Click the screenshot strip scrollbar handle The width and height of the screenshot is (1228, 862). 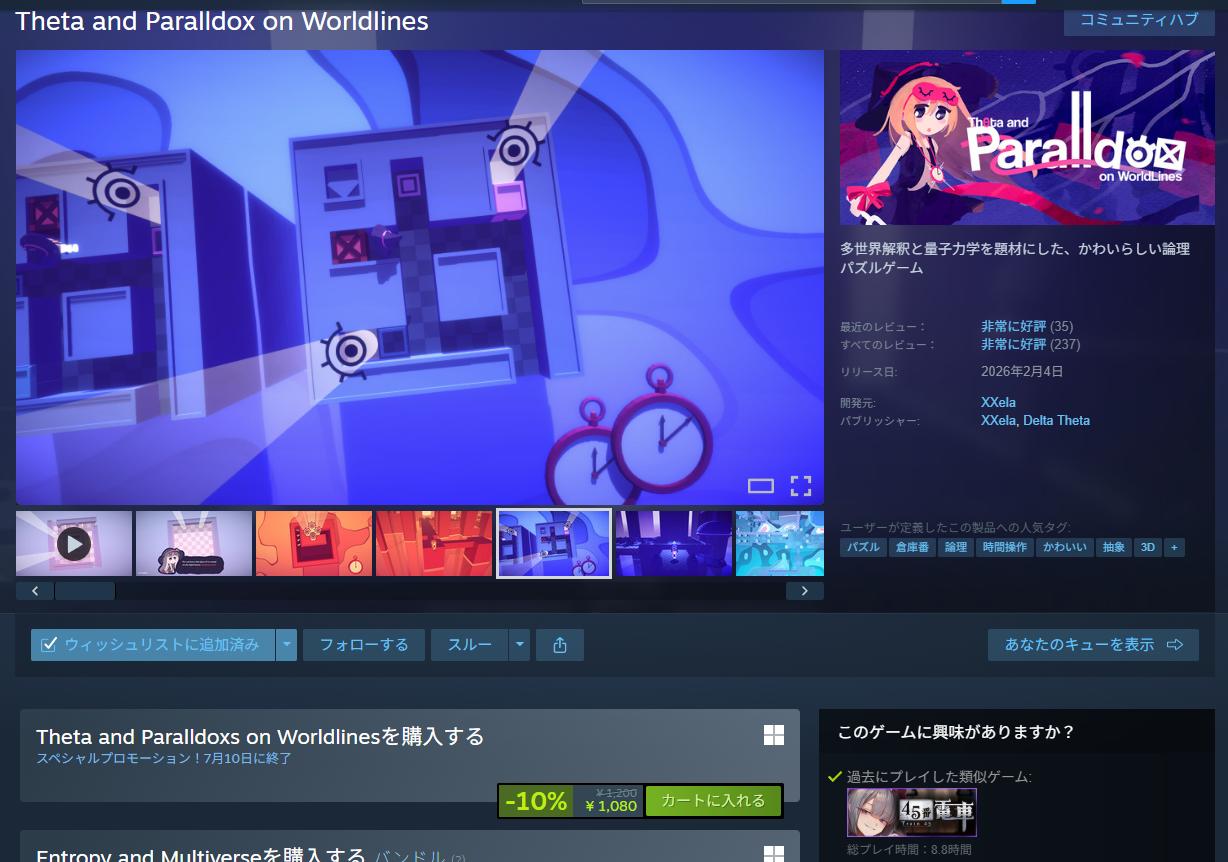(85, 591)
